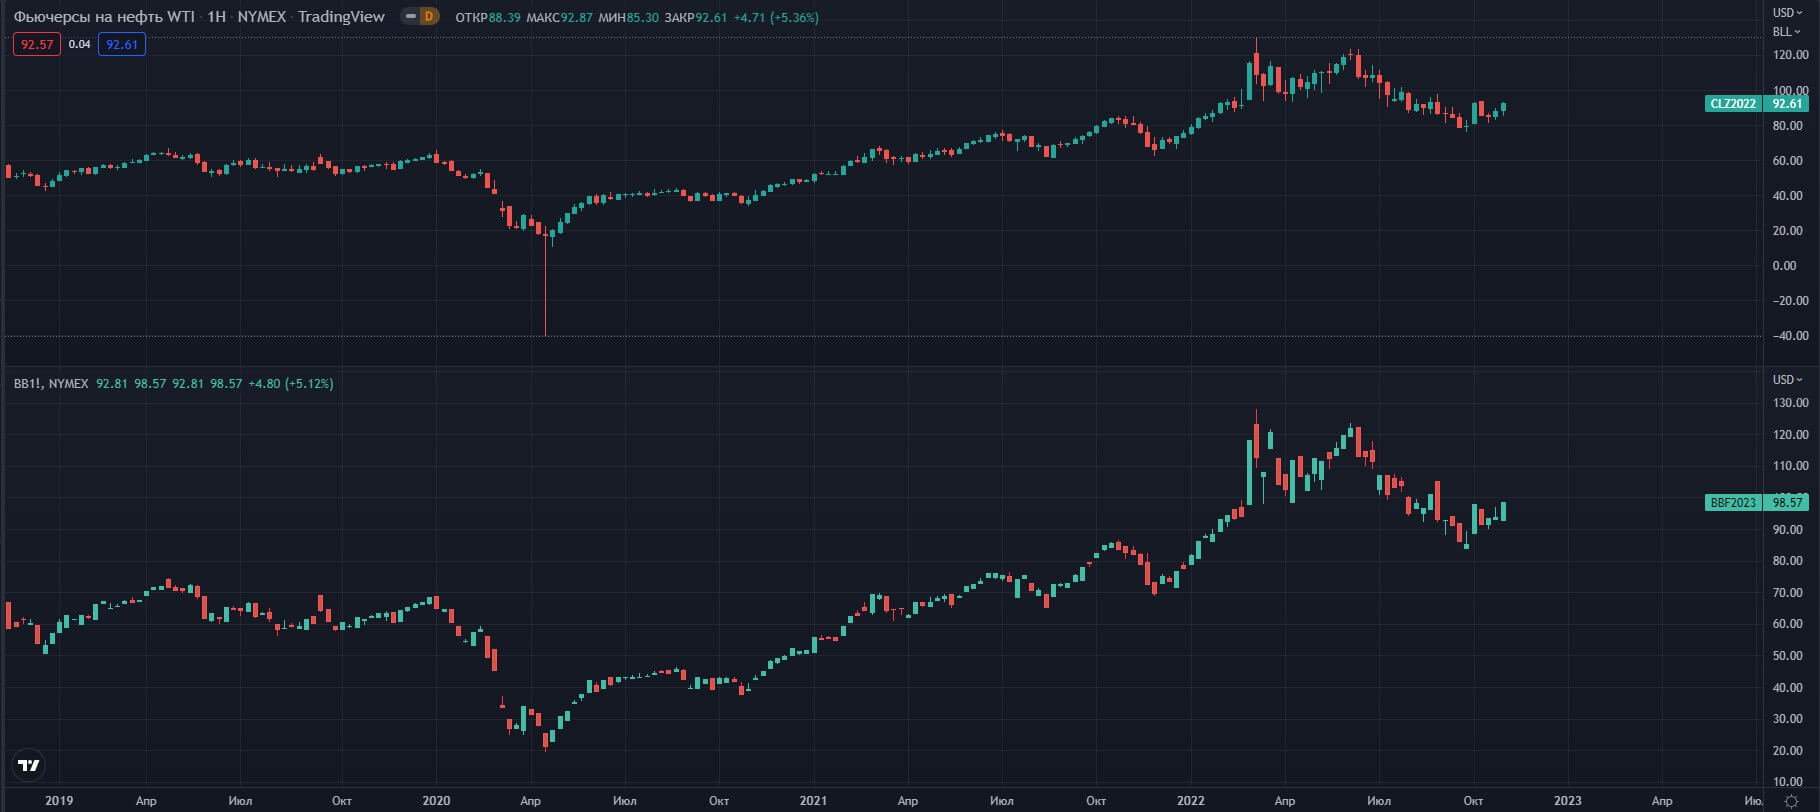Click 2023 on the time axis
Viewport: 1820px width, 812px height.
click(x=1567, y=800)
